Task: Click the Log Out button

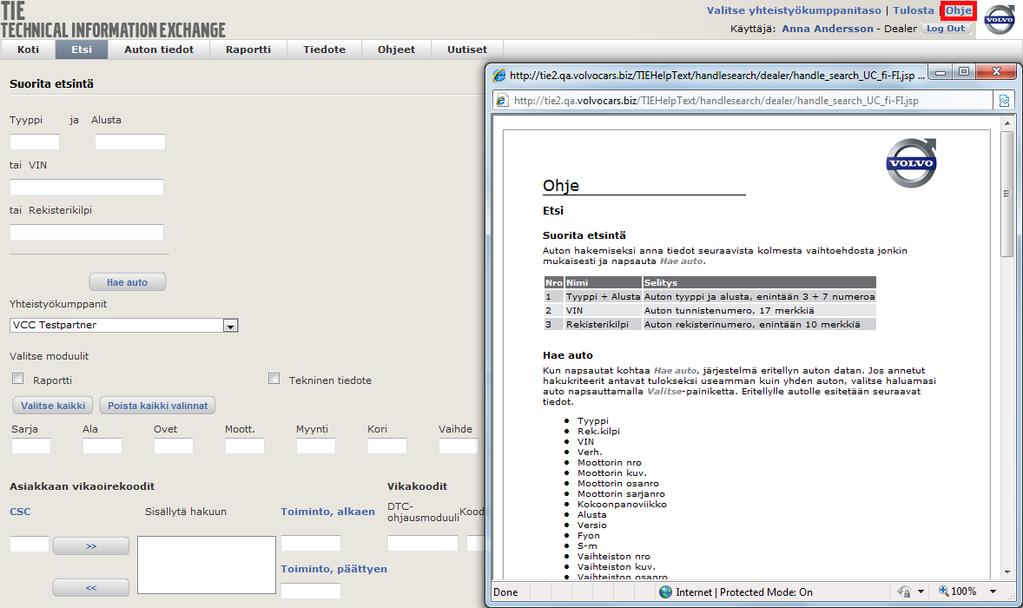Action: 945,29
